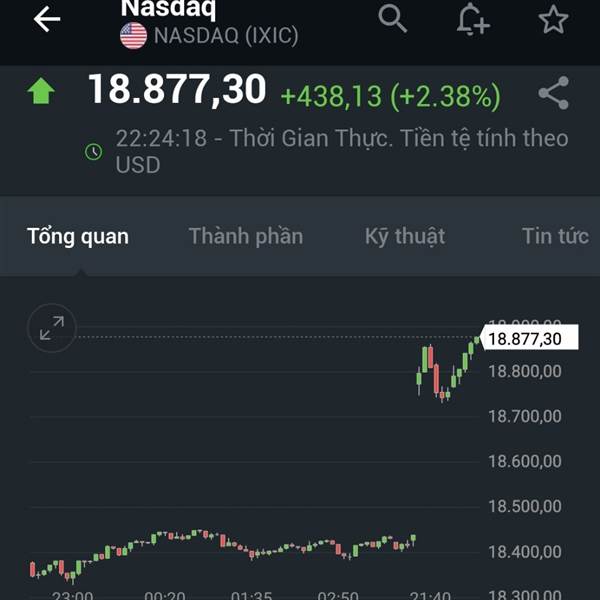Click the US flag icon
600x600 pixels.
[134, 36]
